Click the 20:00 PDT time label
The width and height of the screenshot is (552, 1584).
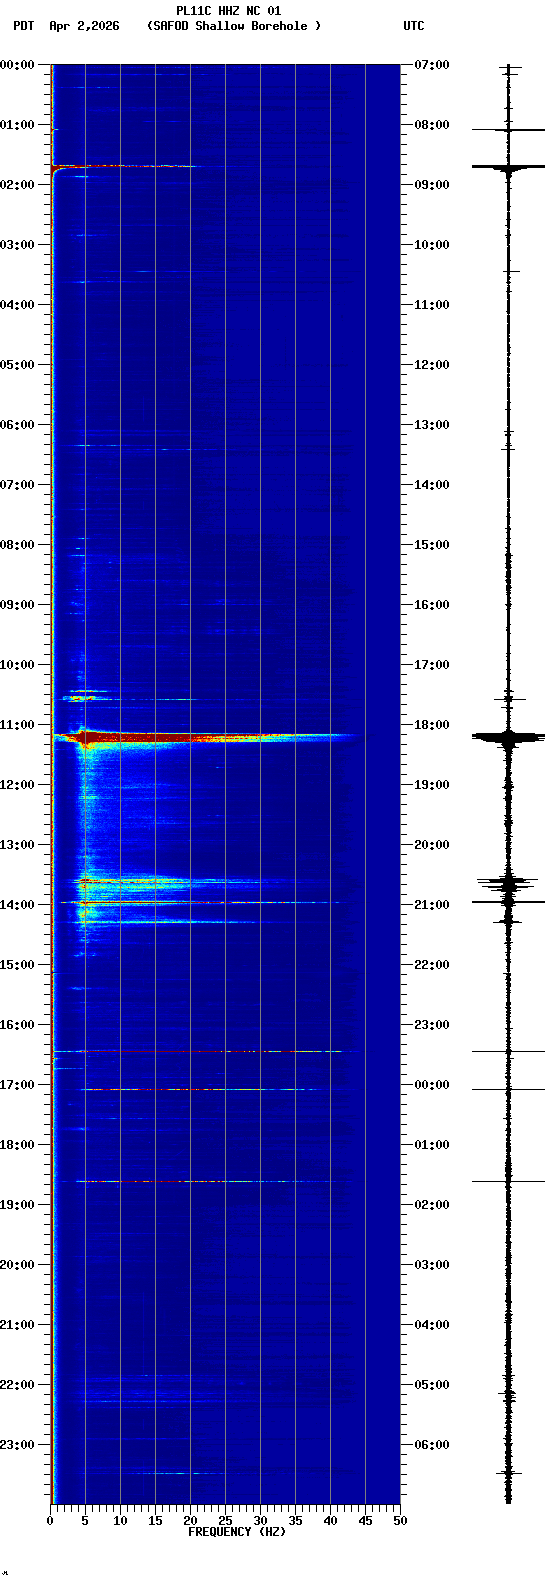(18, 1265)
